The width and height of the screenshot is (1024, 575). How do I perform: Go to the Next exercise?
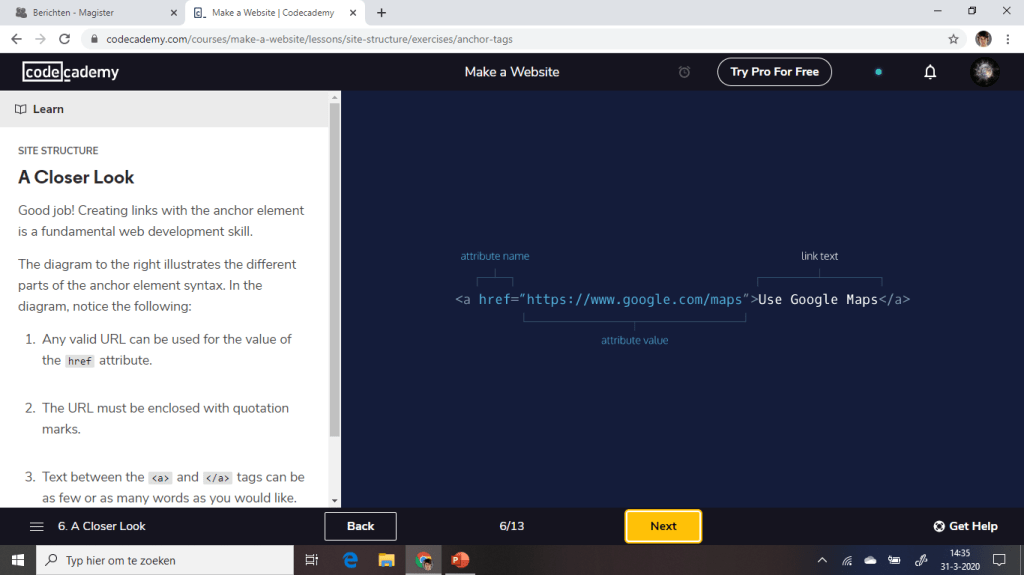coord(663,526)
